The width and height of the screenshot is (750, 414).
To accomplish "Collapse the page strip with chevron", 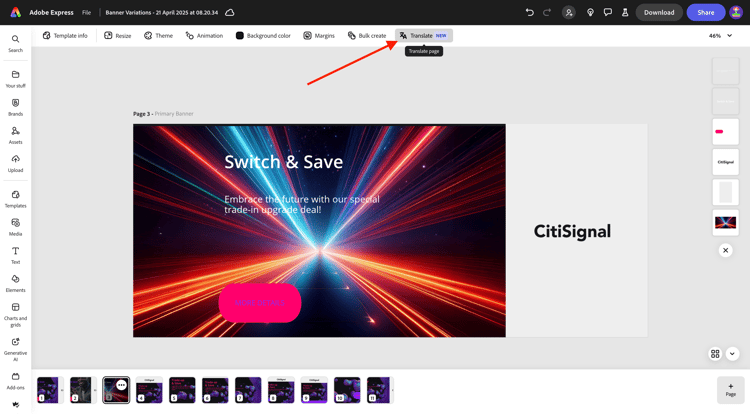I will (732, 354).
